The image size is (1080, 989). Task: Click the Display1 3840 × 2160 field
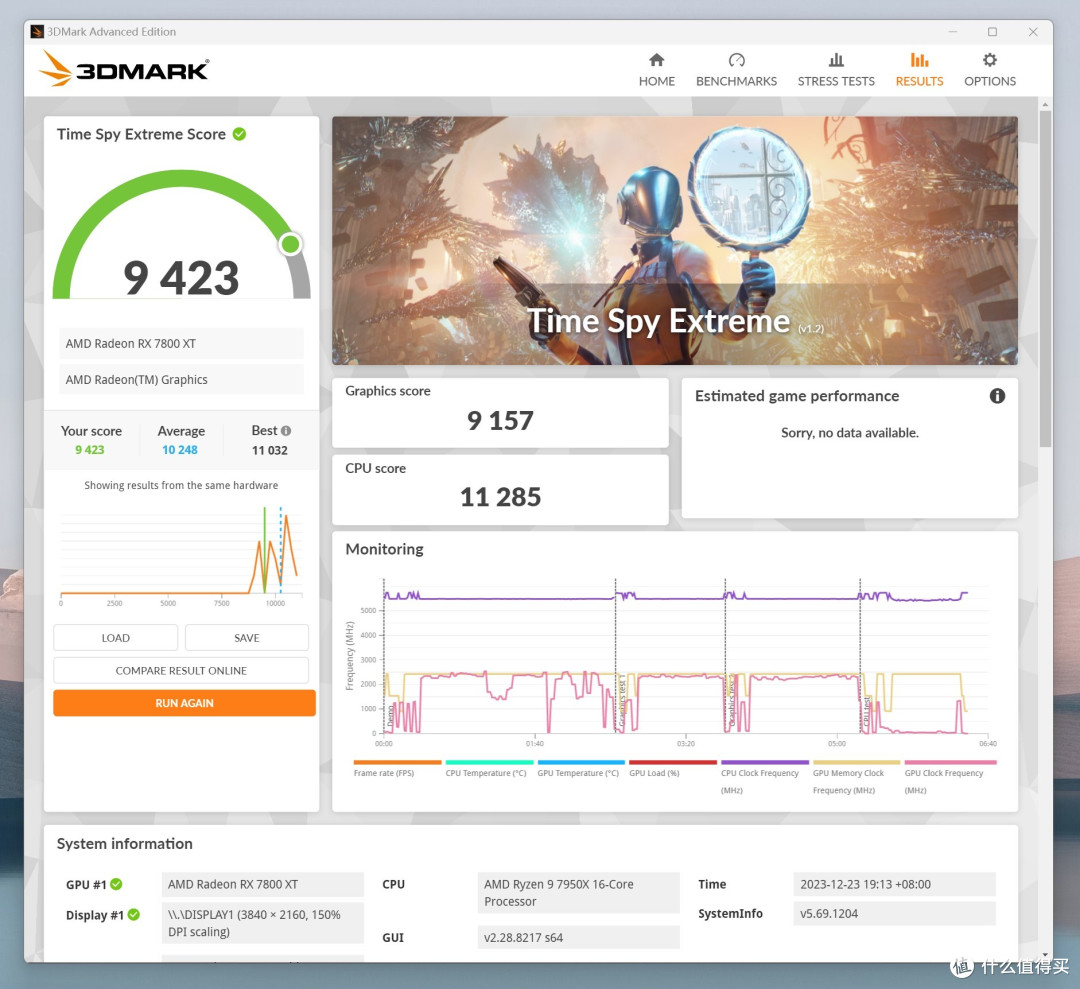tap(262, 923)
